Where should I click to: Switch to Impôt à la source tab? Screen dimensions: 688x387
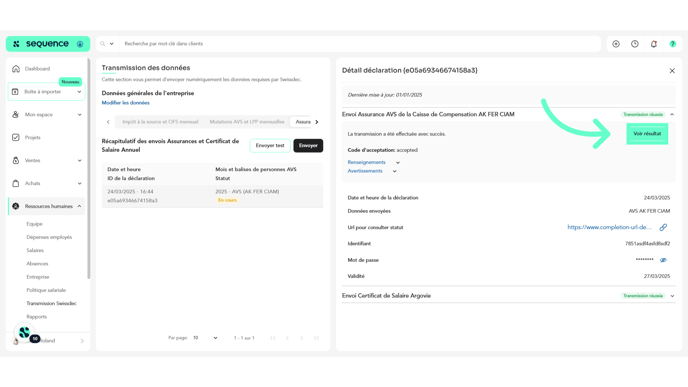(160, 122)
